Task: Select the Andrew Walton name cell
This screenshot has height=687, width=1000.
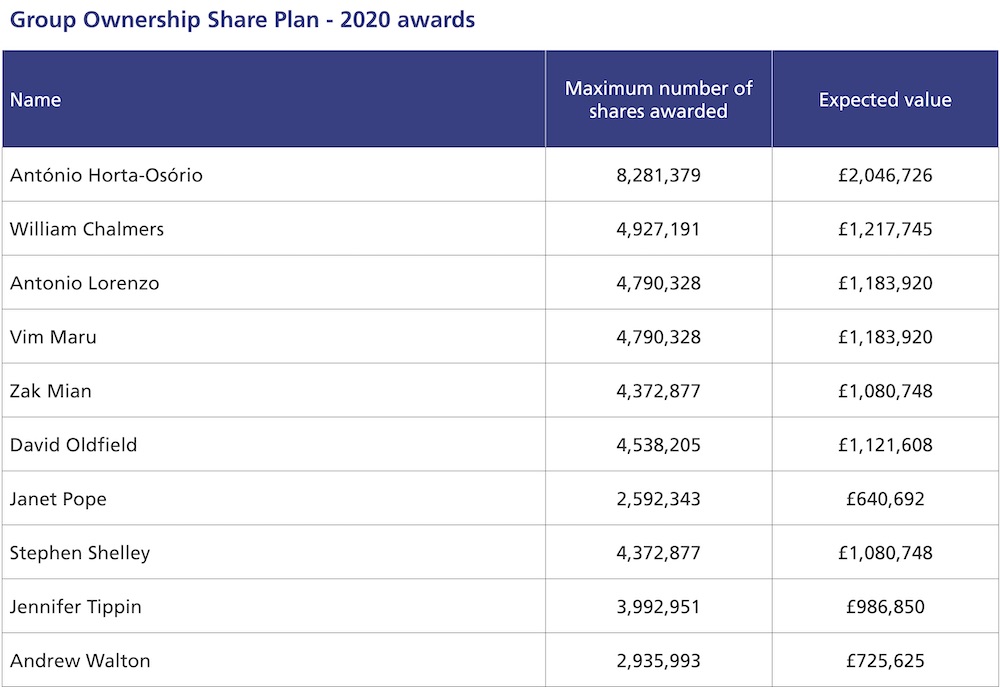Action: pos(80,661)
